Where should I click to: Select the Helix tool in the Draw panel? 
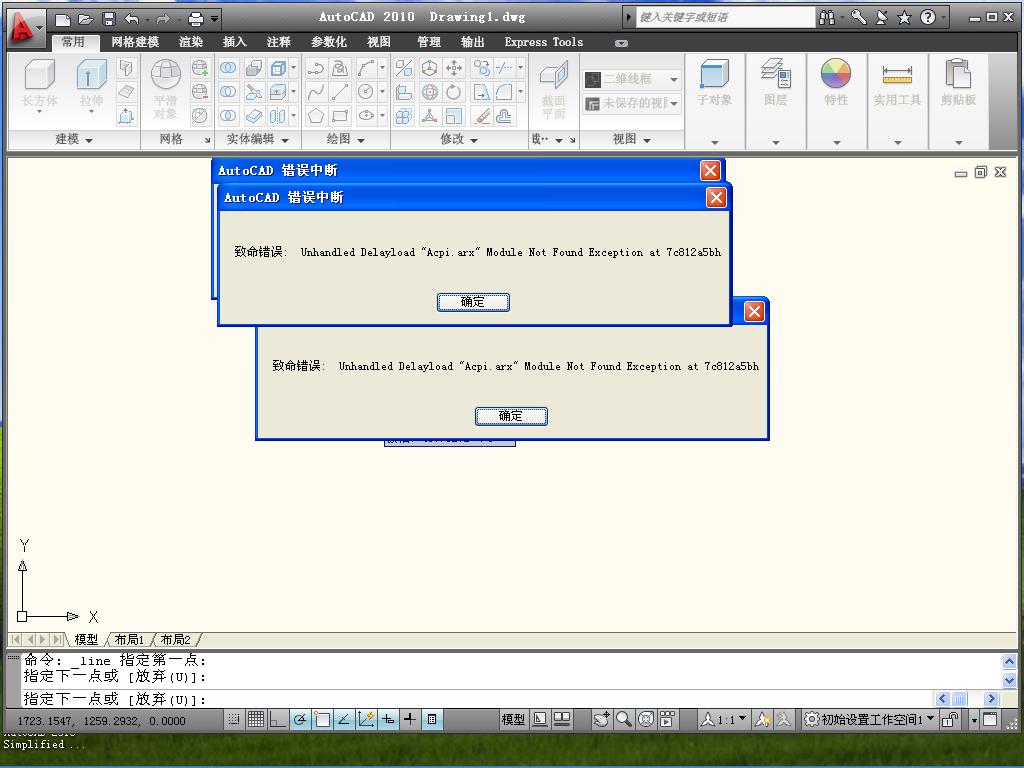click(340, 68)
